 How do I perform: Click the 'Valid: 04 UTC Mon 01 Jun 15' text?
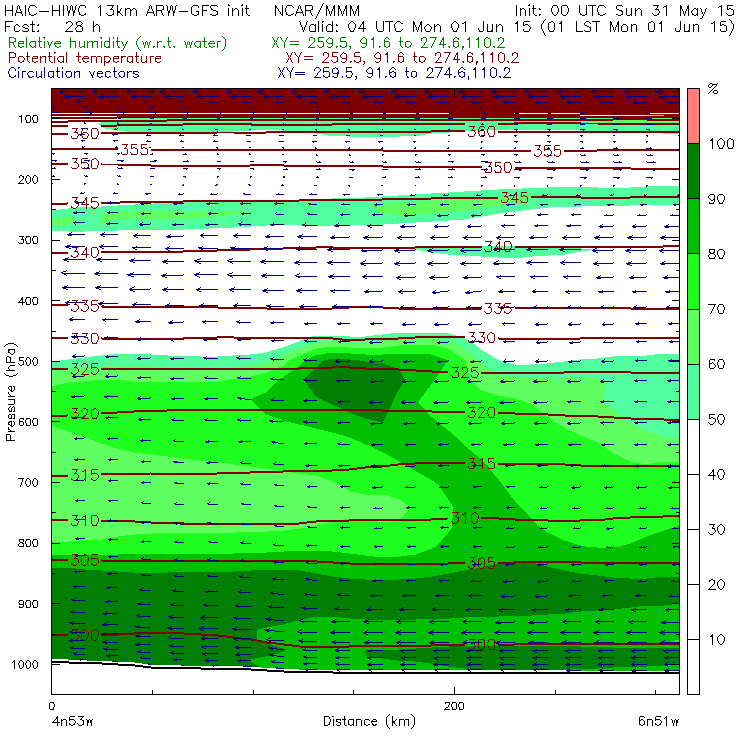[x=417, y=26]
